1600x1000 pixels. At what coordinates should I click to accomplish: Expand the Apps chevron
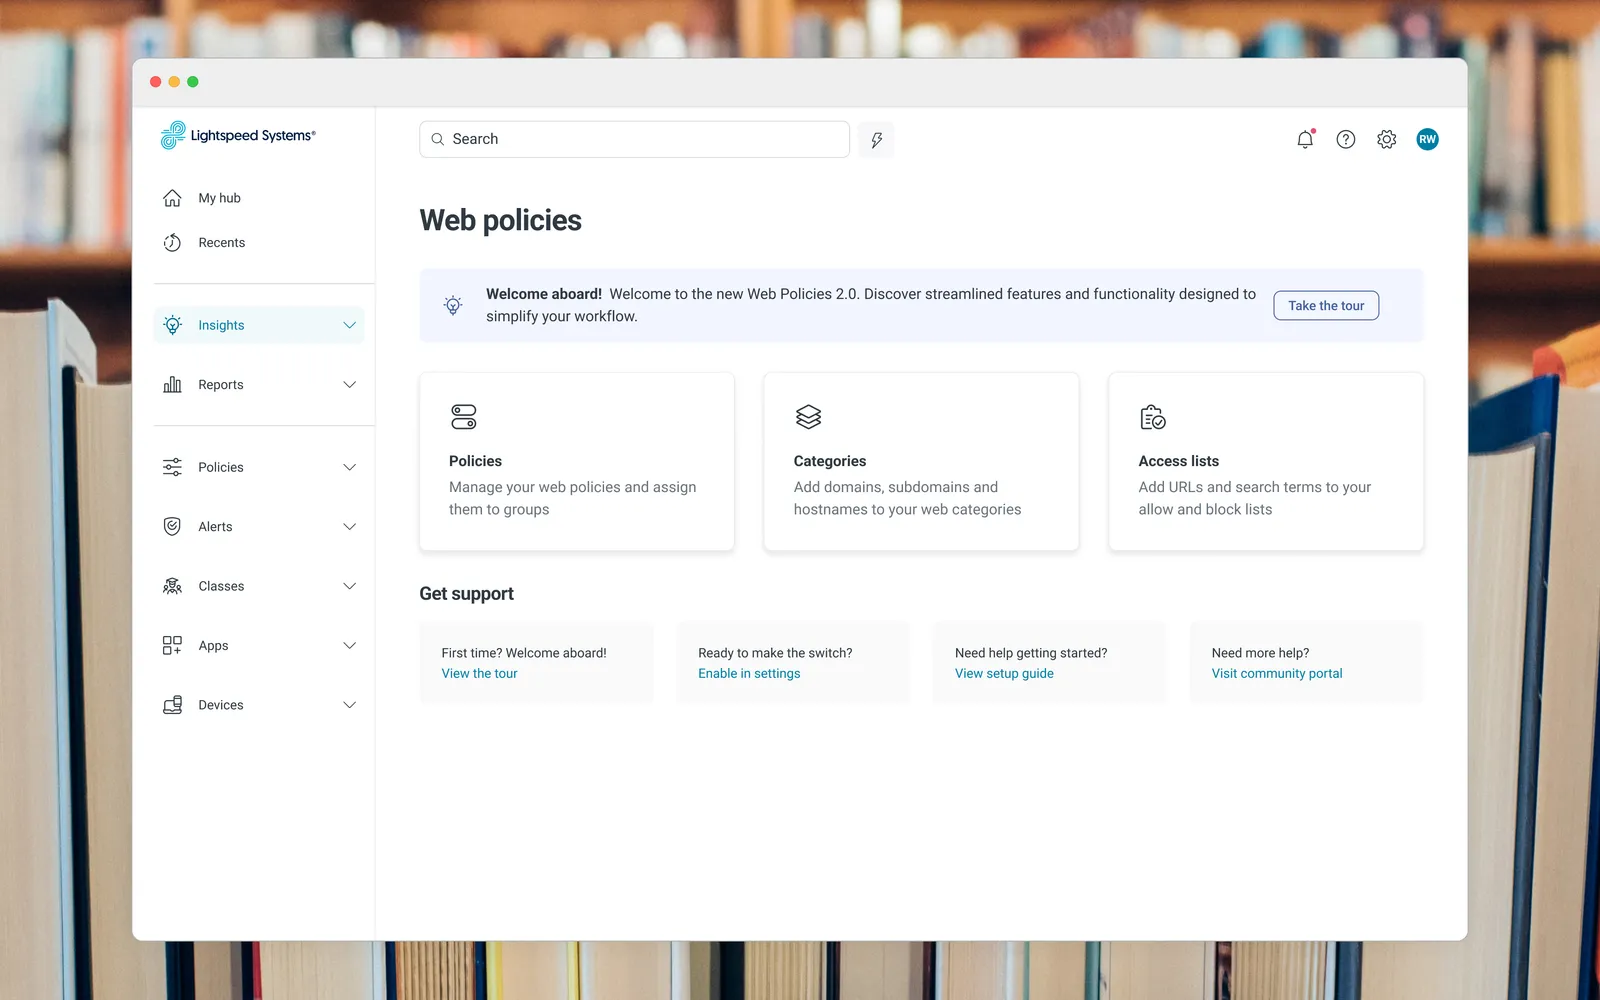[x=349, y=646]
